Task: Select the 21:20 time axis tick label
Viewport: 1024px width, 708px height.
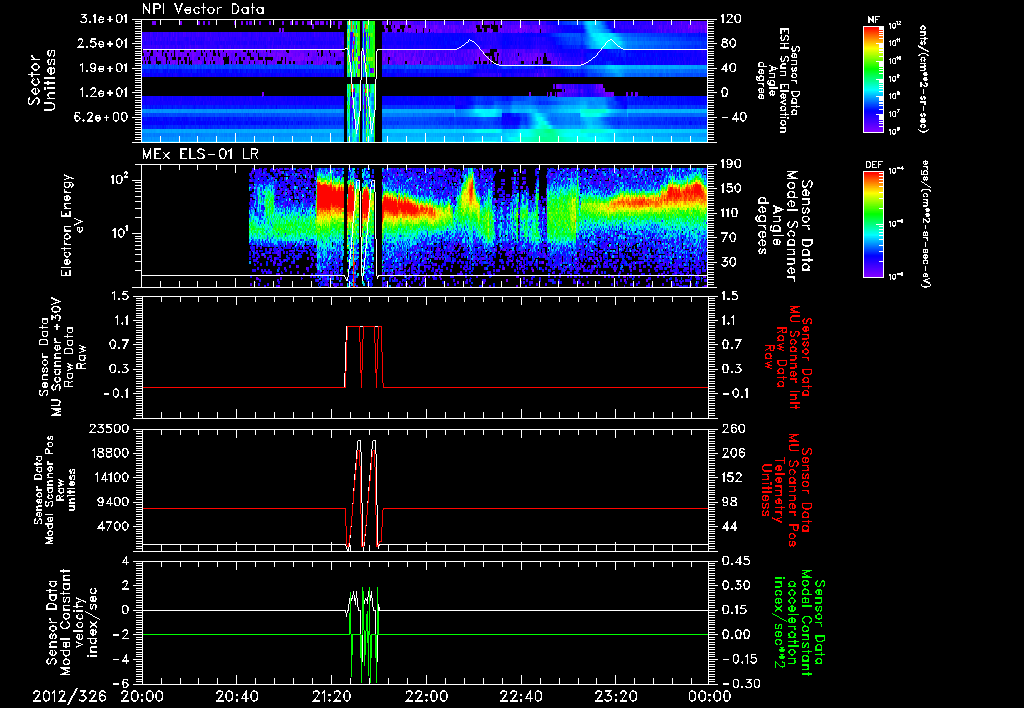Action: point(331,696)
